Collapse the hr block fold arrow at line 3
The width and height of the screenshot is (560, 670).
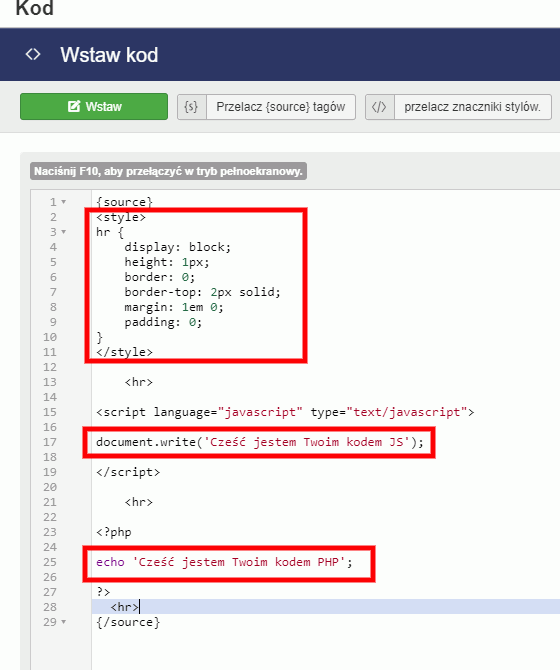pos(64,232)
